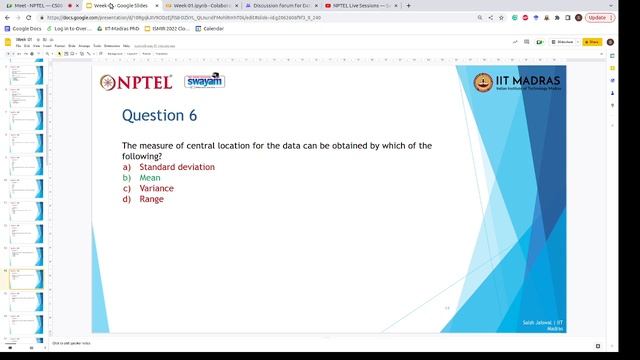This screenshot has height=360, width=640.
Task: Click the Insert image icon
Action: pos(72,53)
